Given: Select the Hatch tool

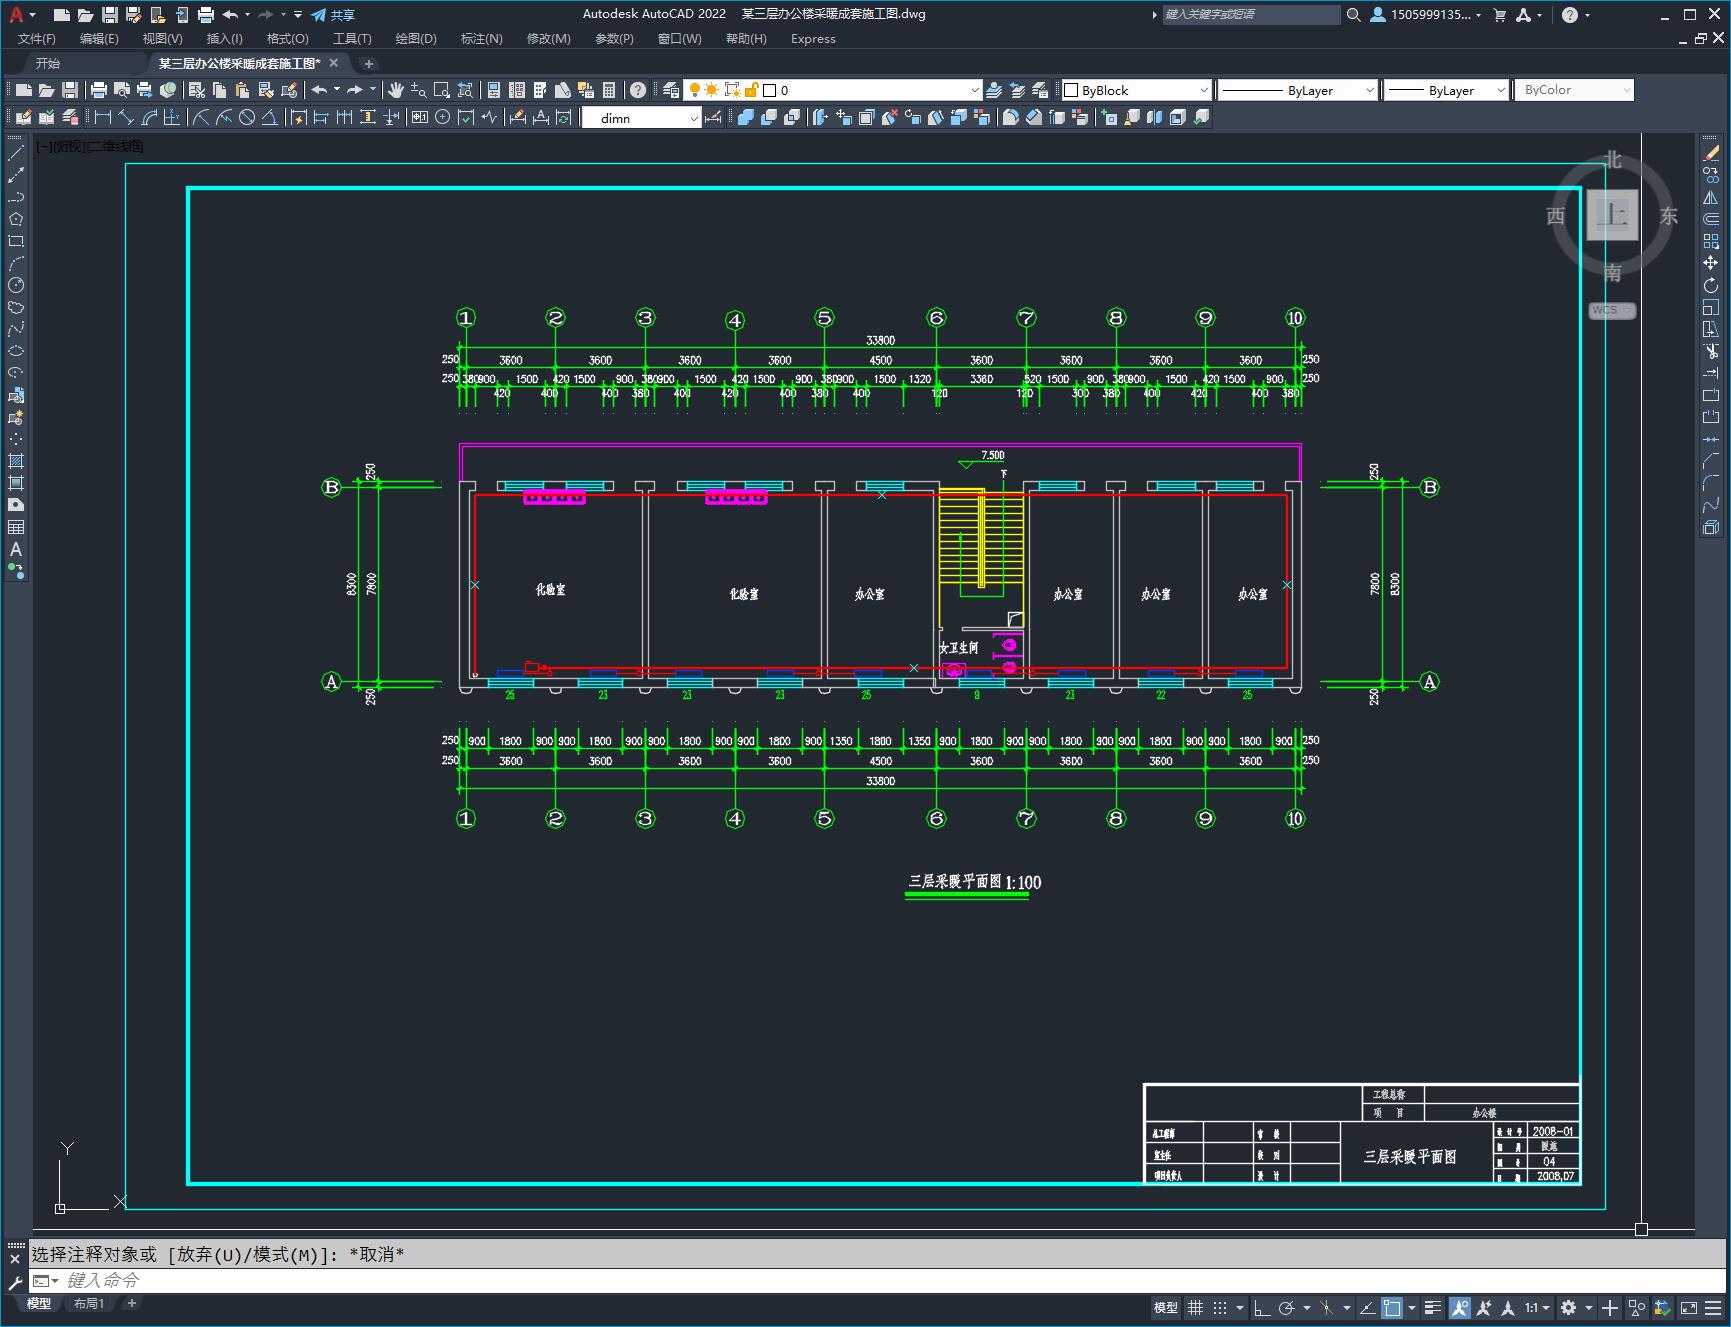Looking at the screenshot, I should pyautogui.click(x=16, y=461).
